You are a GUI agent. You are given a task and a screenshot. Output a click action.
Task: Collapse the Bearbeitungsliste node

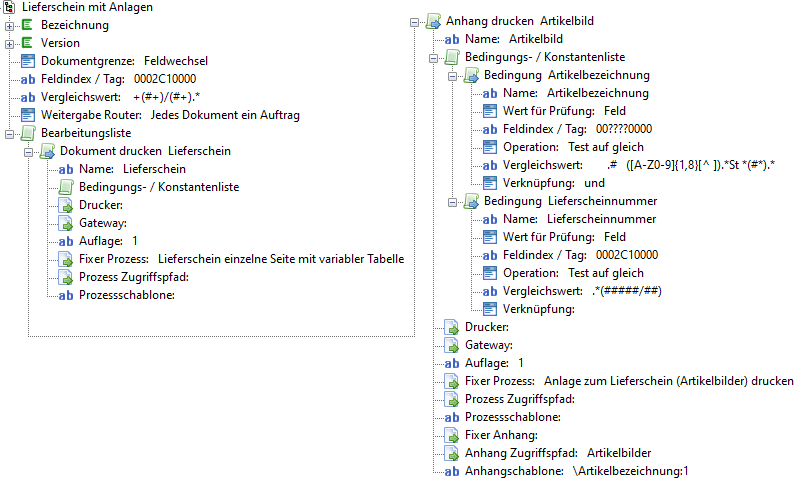[x=10, y=133]
